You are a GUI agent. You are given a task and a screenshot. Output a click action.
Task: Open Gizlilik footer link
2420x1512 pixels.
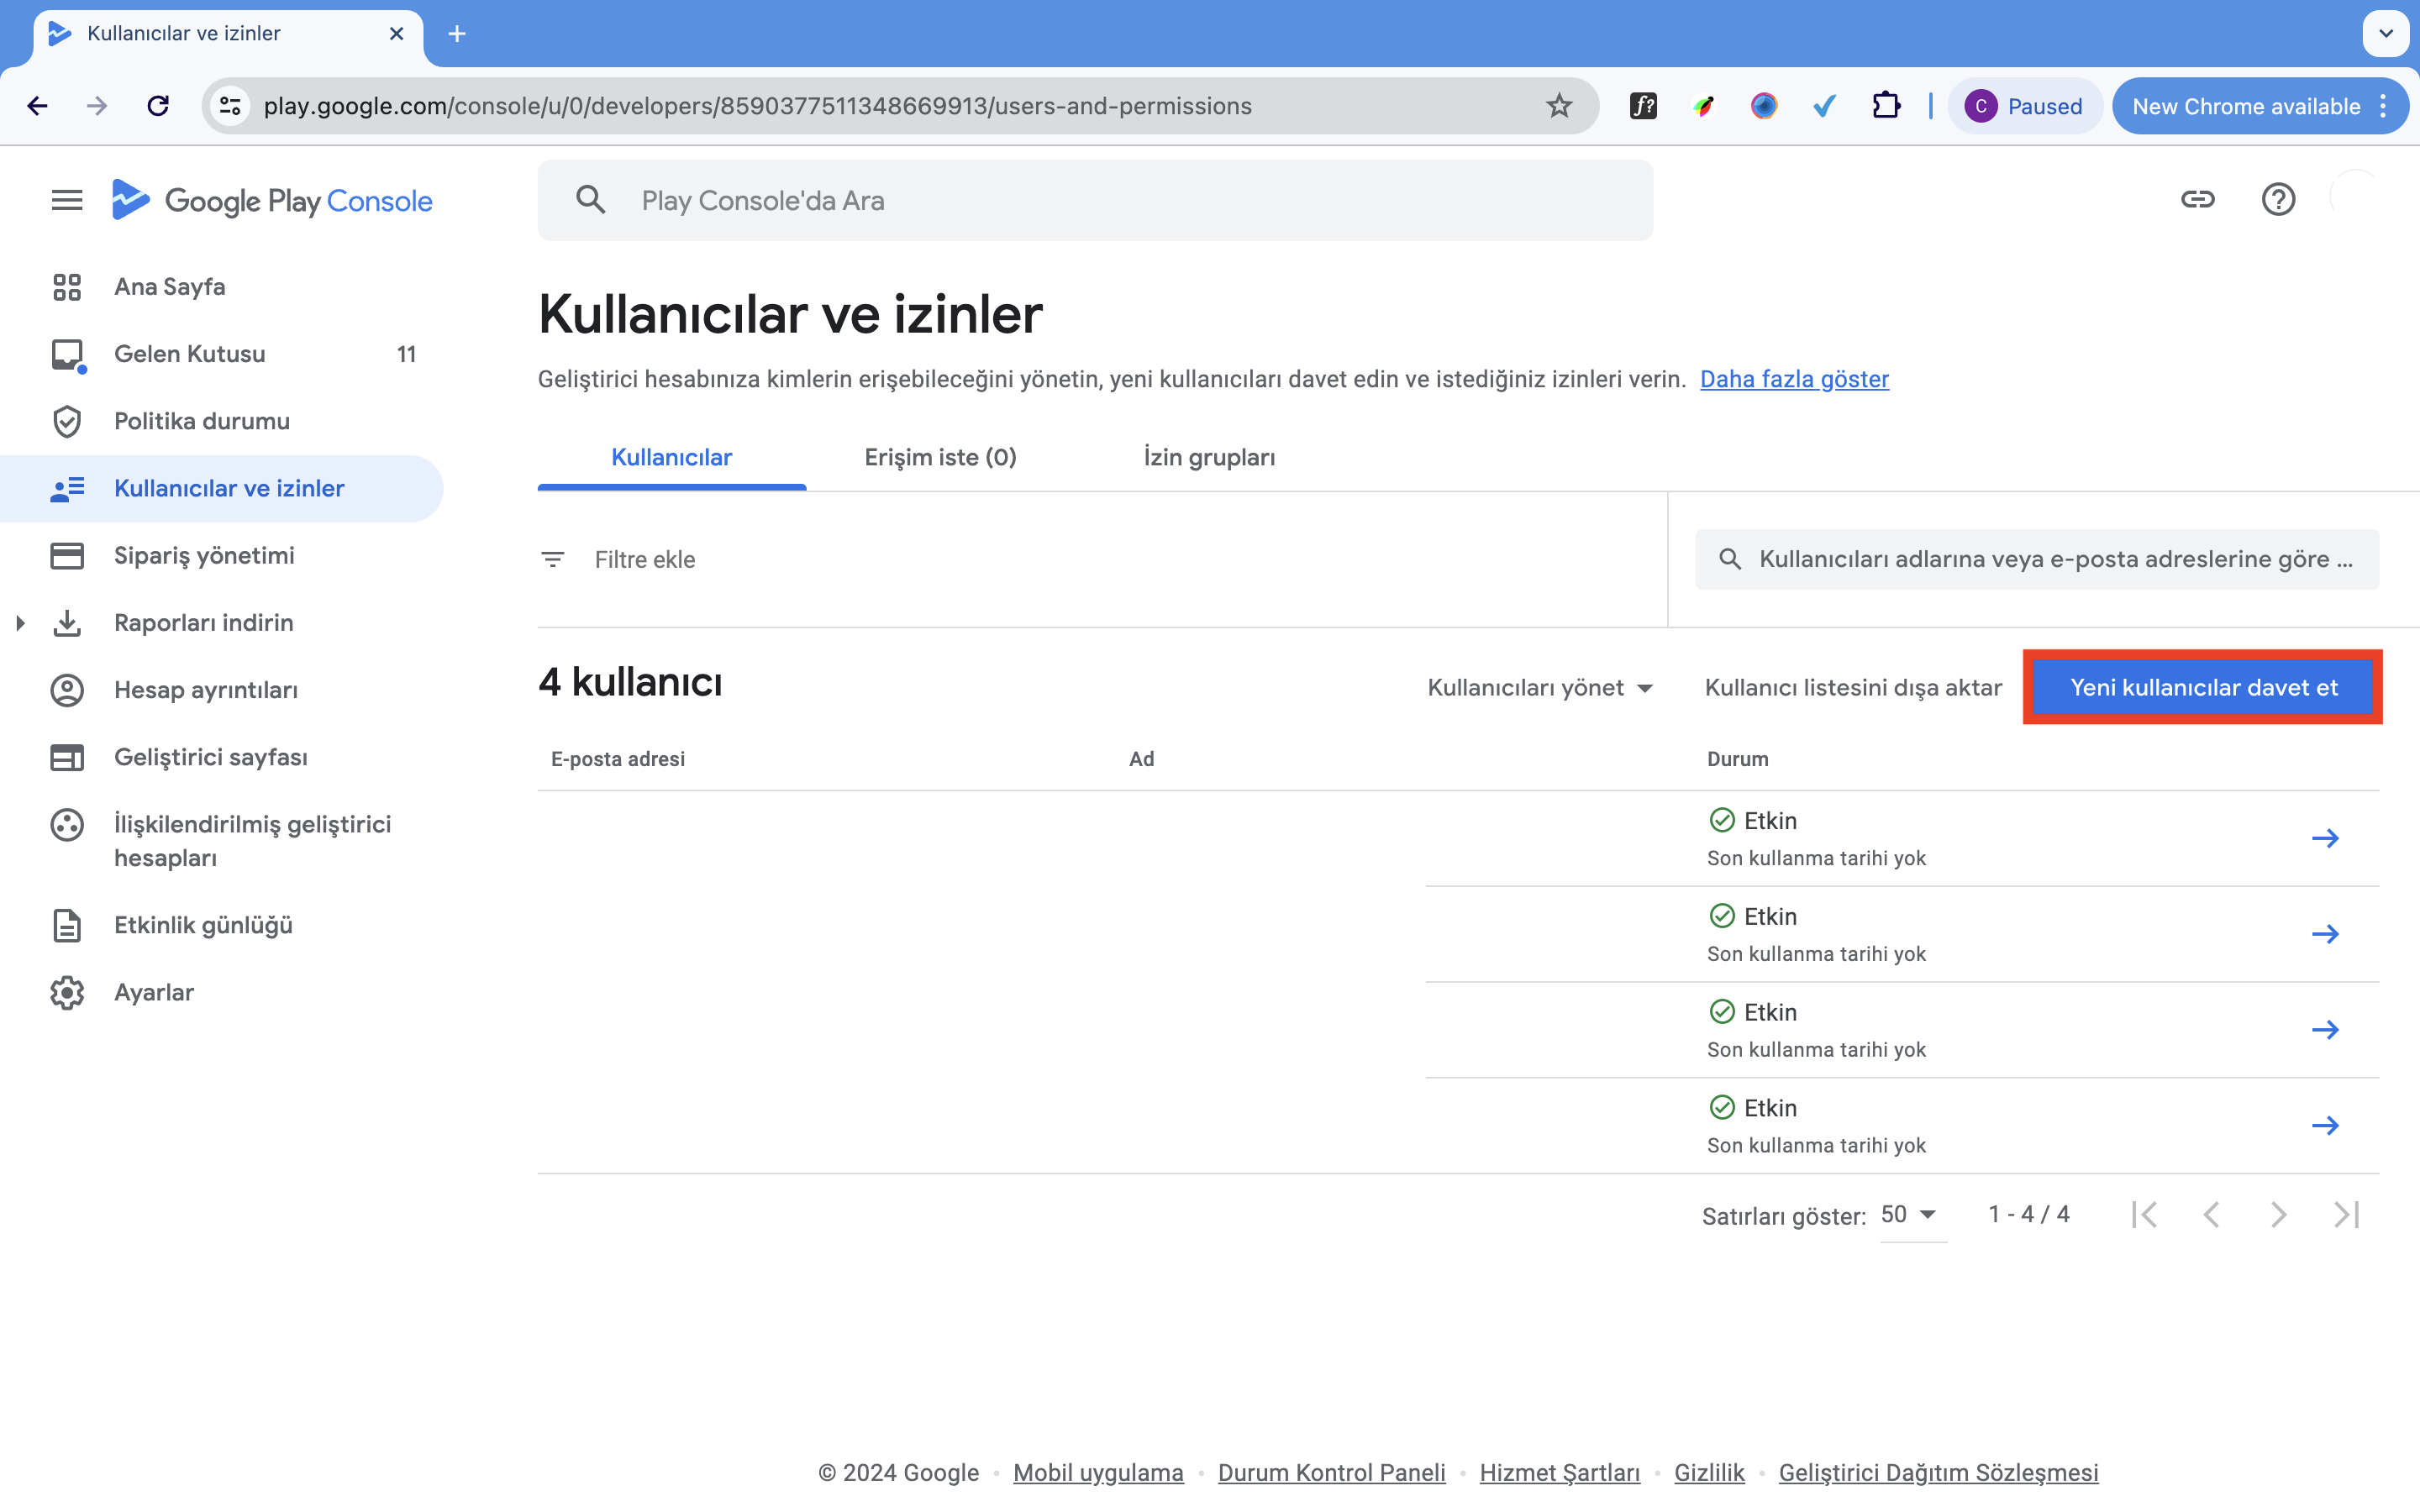1709,1473
